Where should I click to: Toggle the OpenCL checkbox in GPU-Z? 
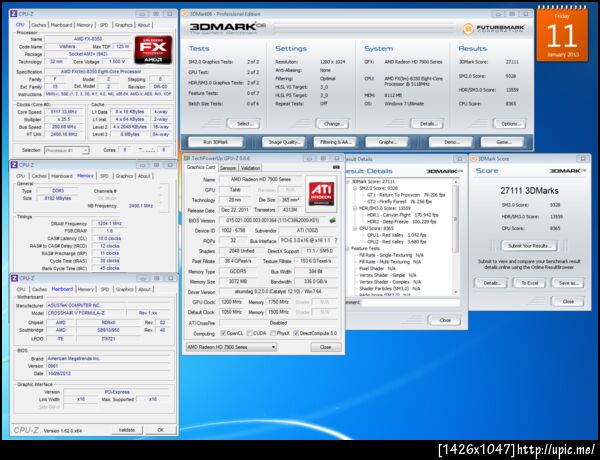pyautogui.click(x=223, y=333)
